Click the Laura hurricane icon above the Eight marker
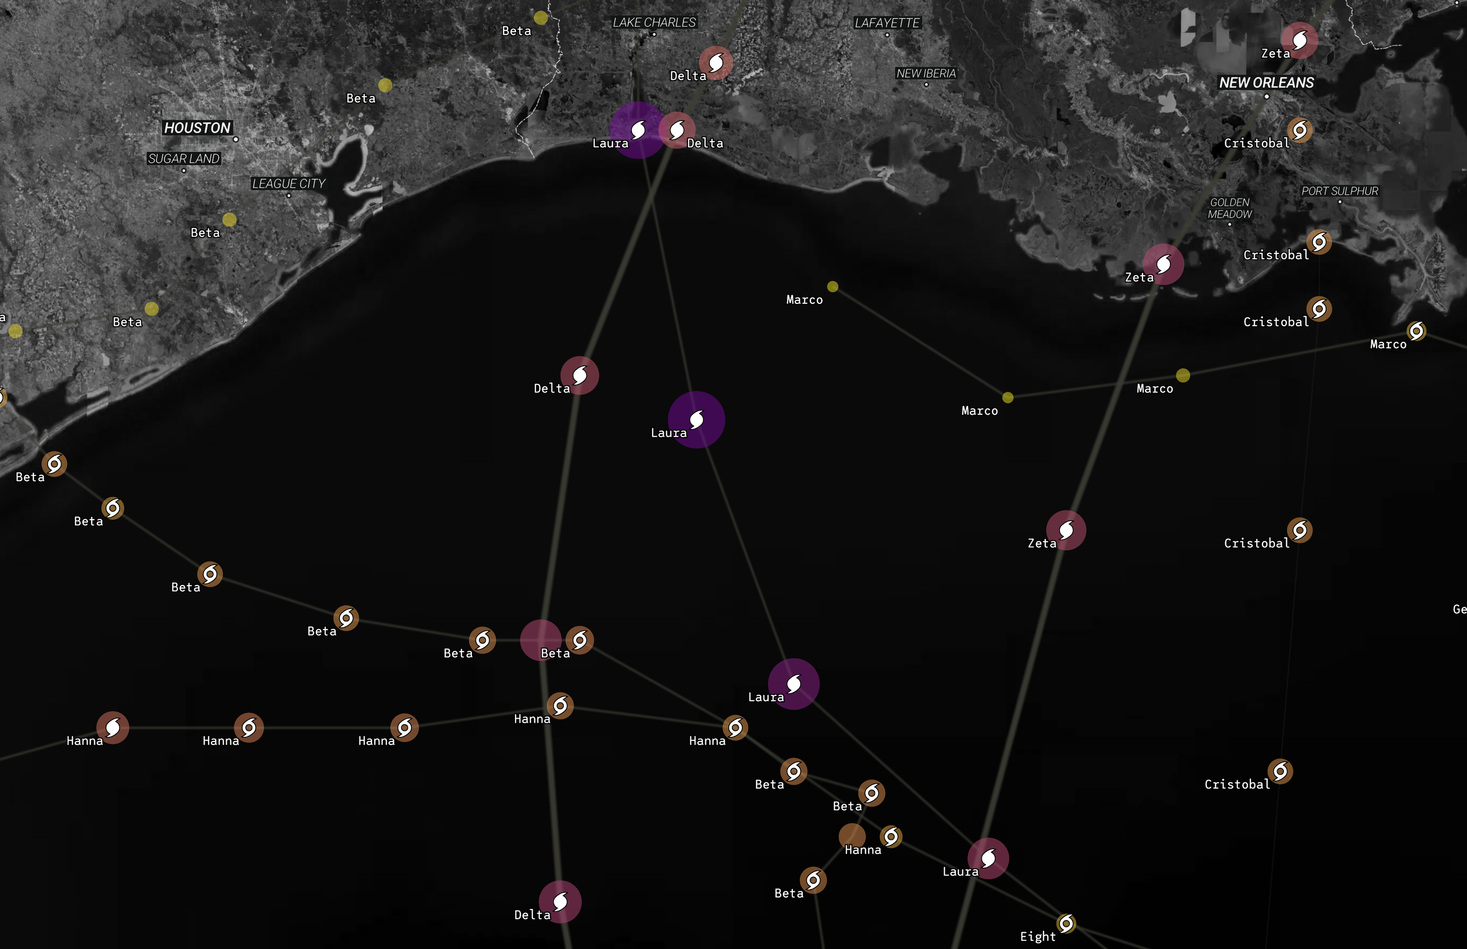 (x=988, y=857)
